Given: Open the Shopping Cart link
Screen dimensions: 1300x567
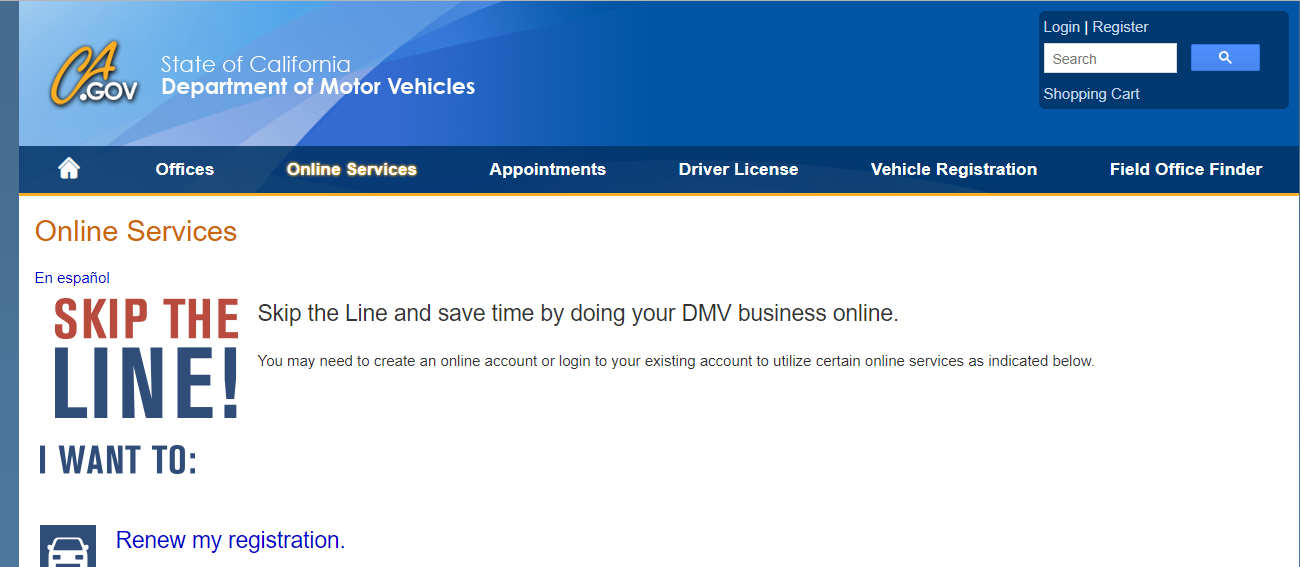Looking at the screenshot, I should (x=1092, y=94).
